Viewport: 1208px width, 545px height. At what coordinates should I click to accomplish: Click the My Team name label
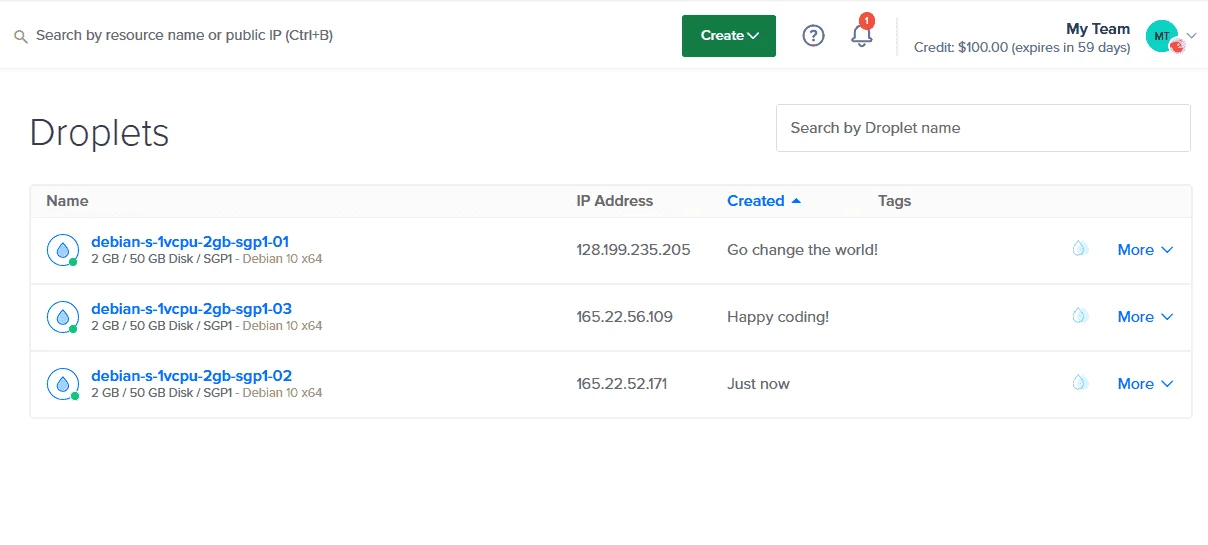pyautogui.click(x=1098, y=29)
